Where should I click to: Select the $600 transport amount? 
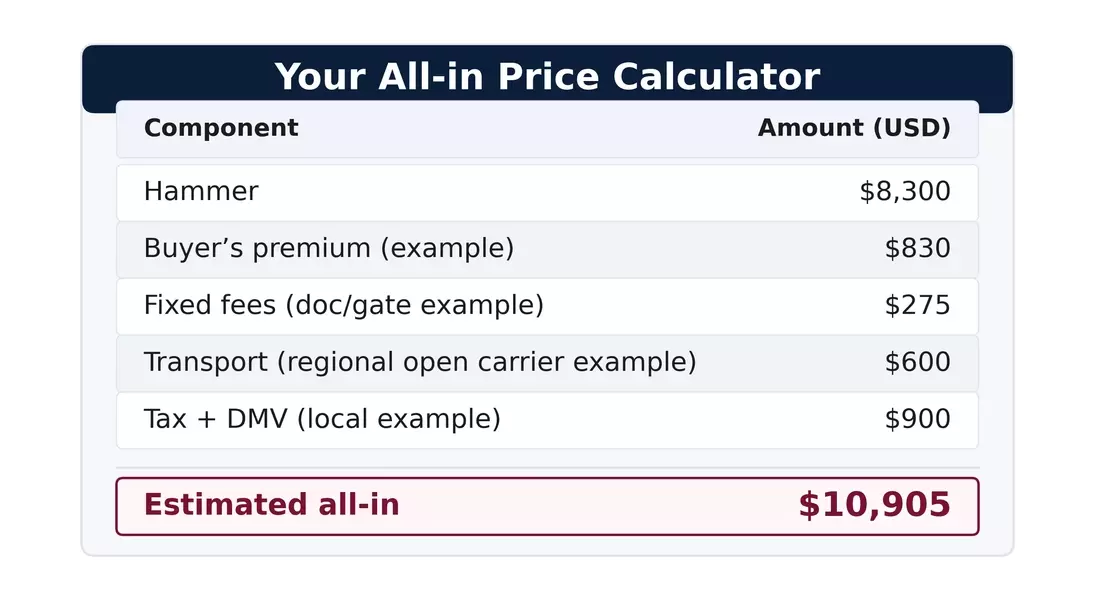point(917,362)
